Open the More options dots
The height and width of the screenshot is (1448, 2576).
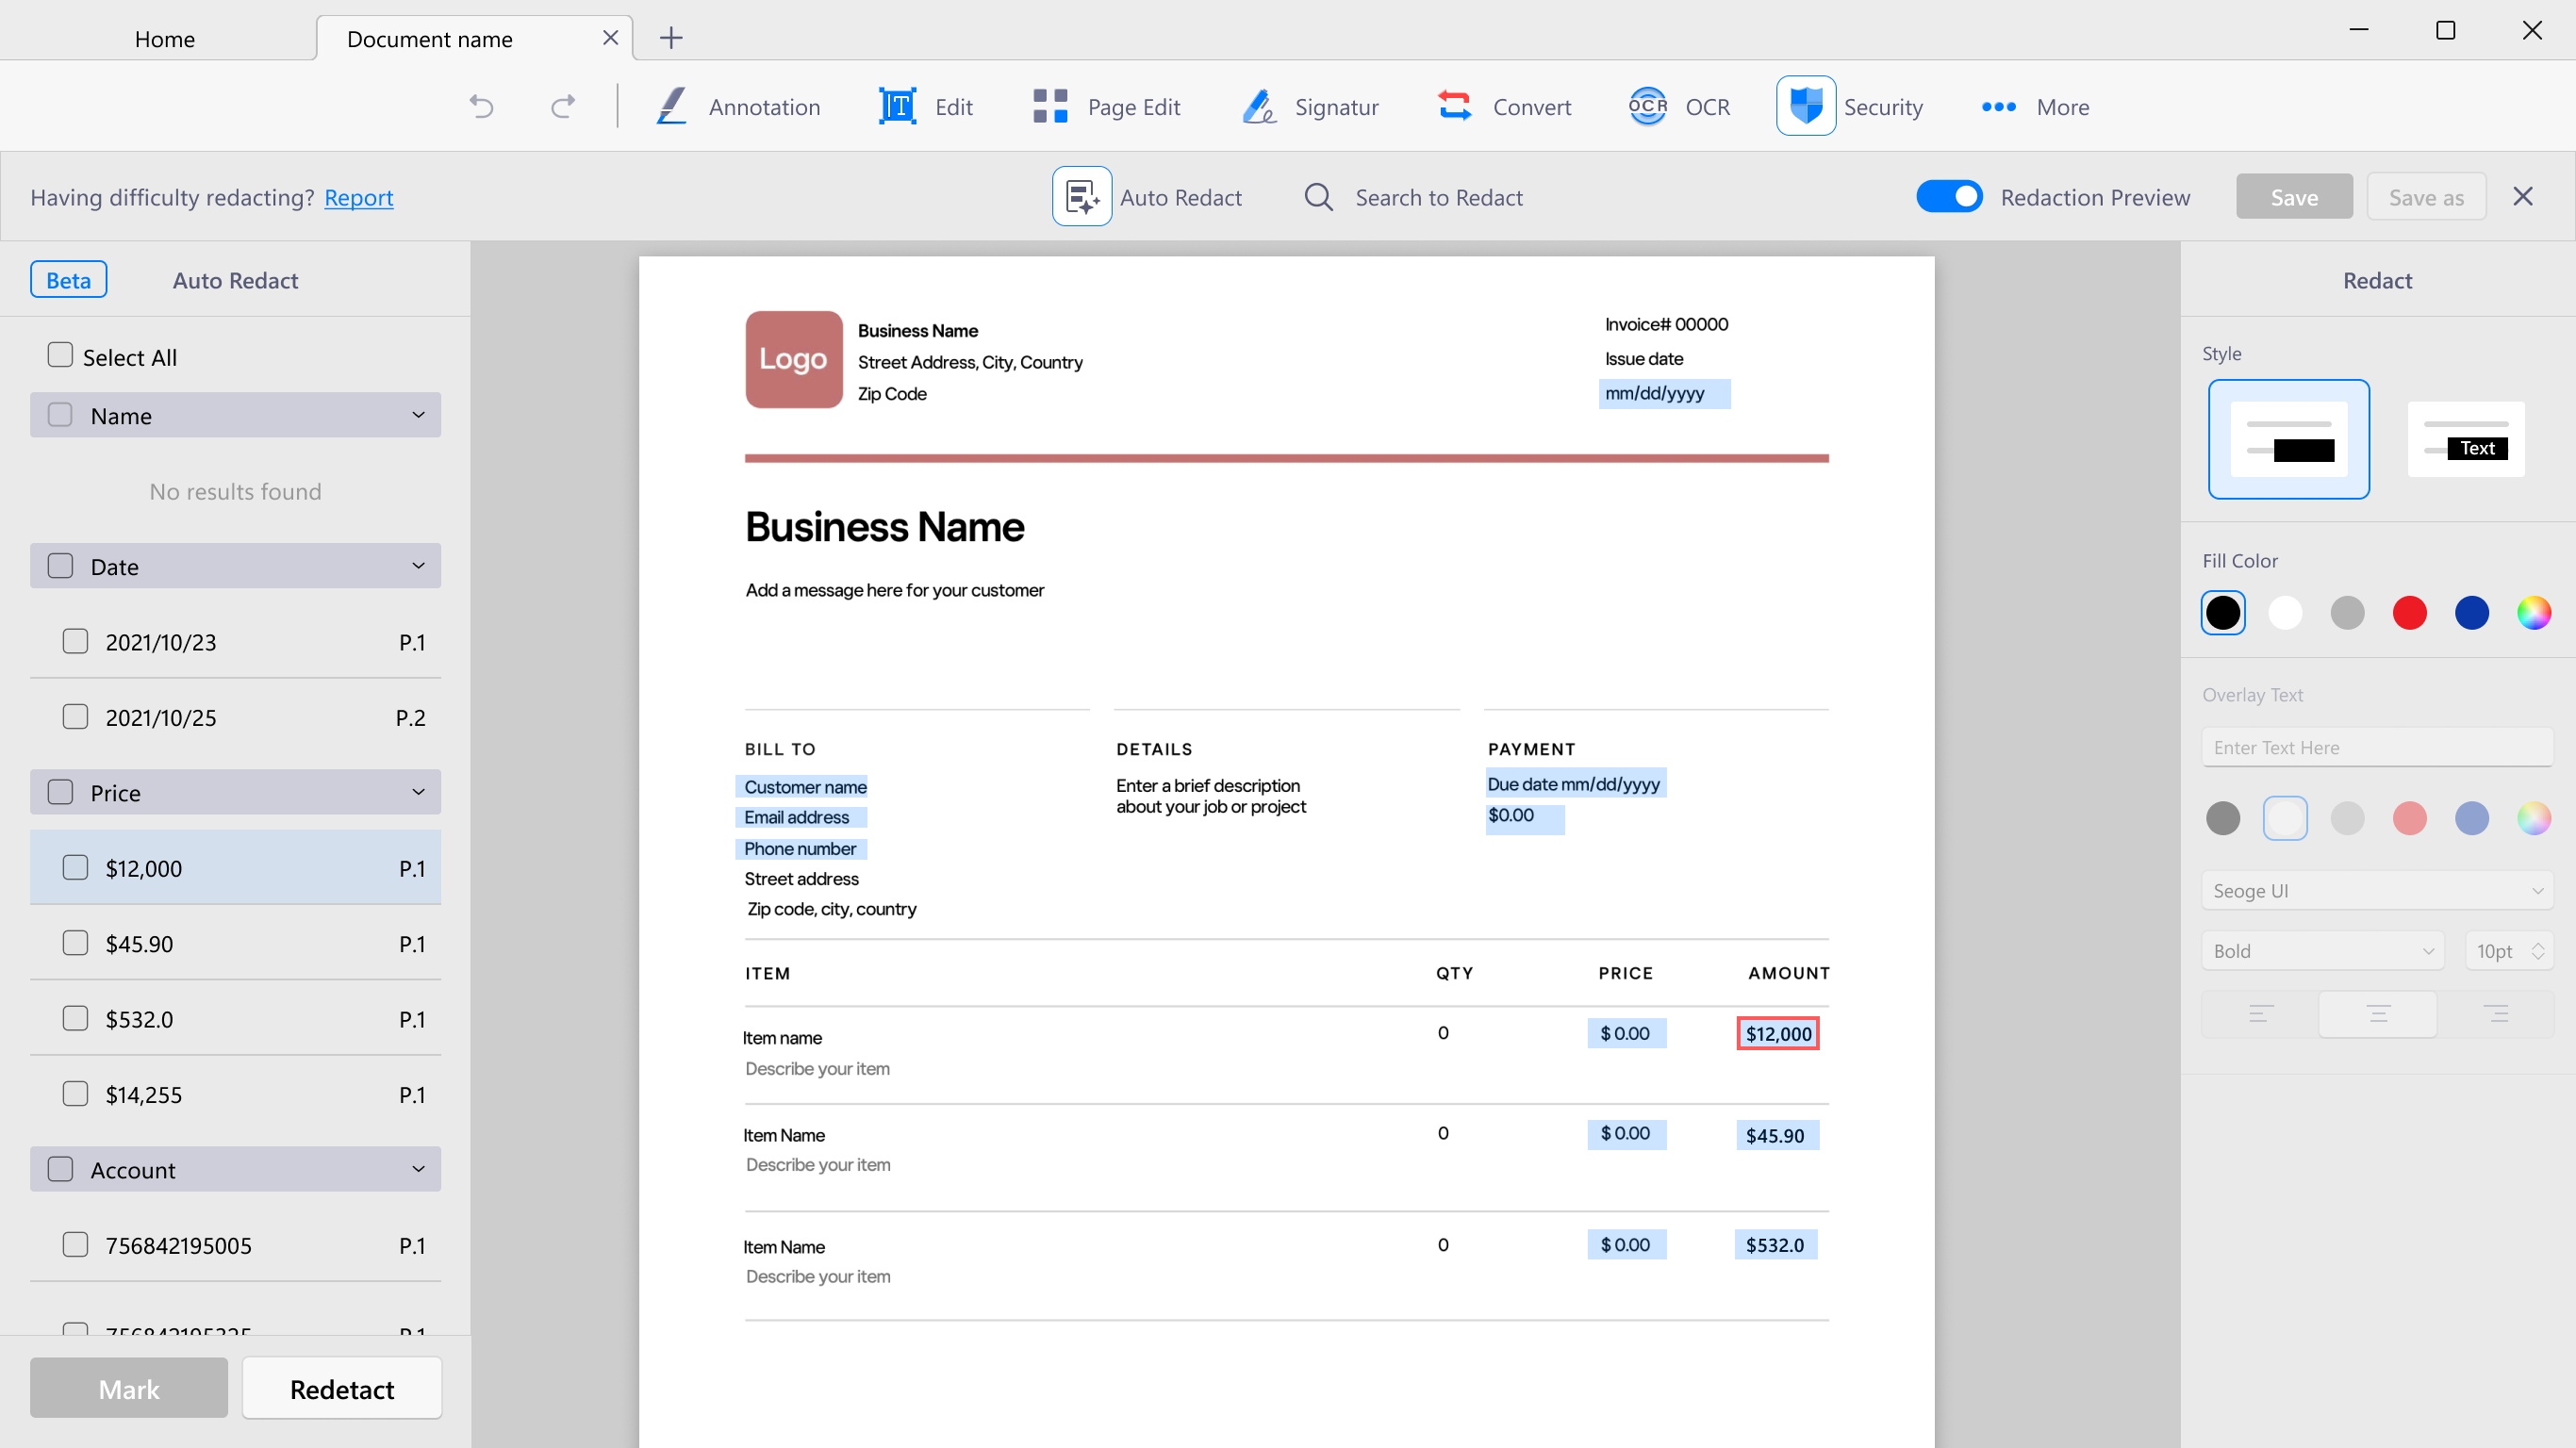[1998, 107]
